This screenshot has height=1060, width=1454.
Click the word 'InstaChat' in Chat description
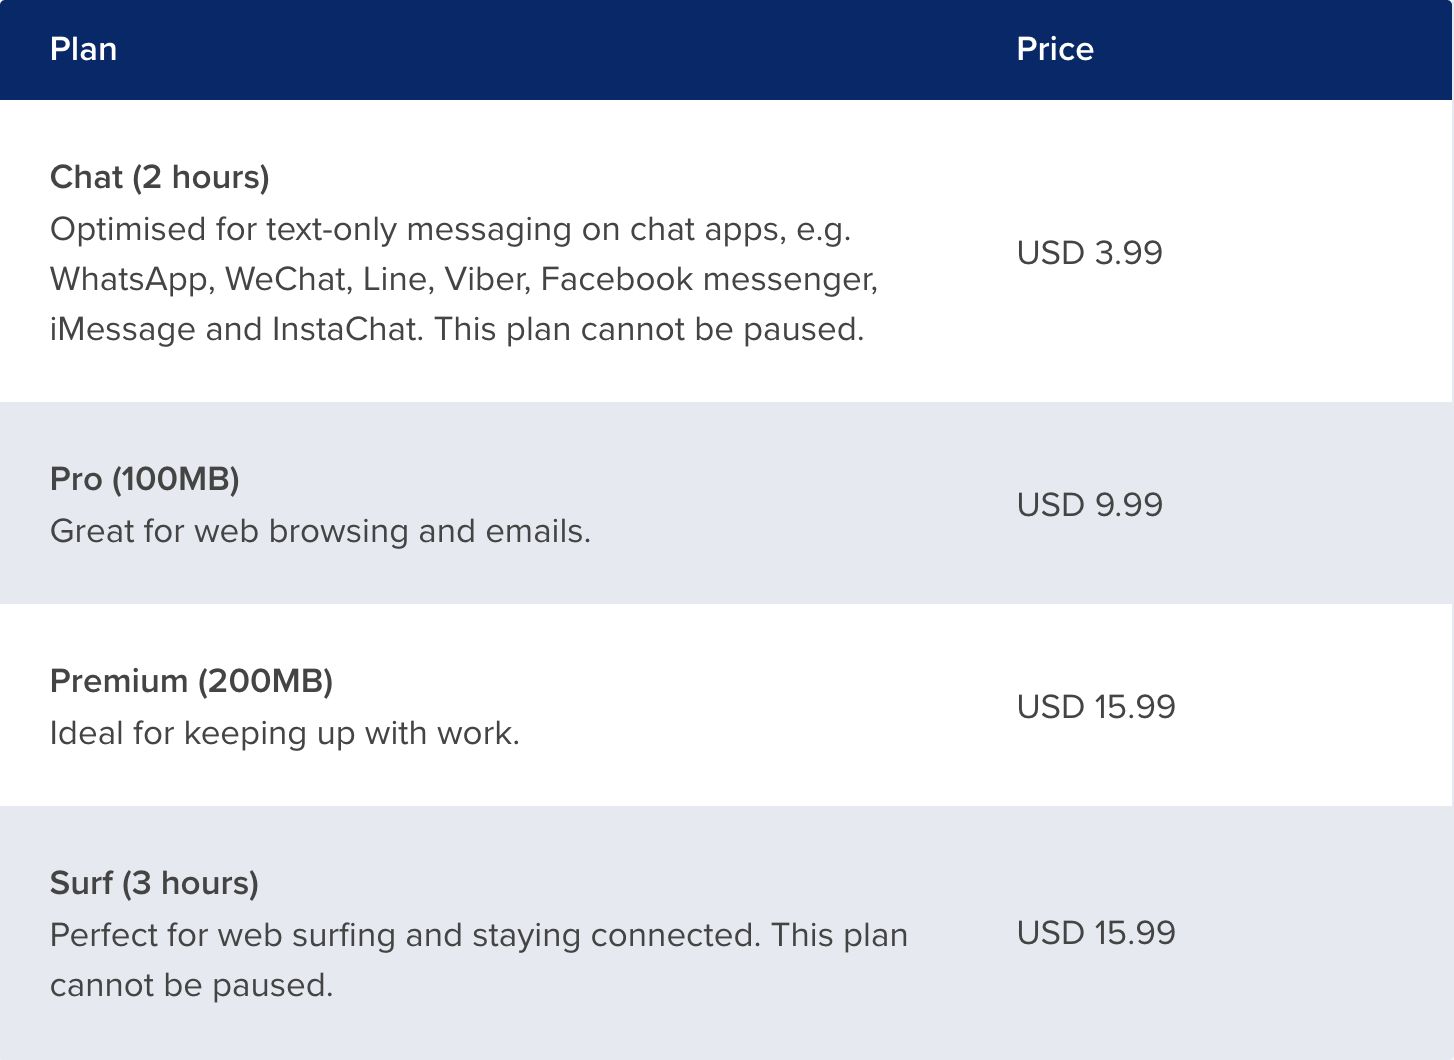click(x=343, y=329)
